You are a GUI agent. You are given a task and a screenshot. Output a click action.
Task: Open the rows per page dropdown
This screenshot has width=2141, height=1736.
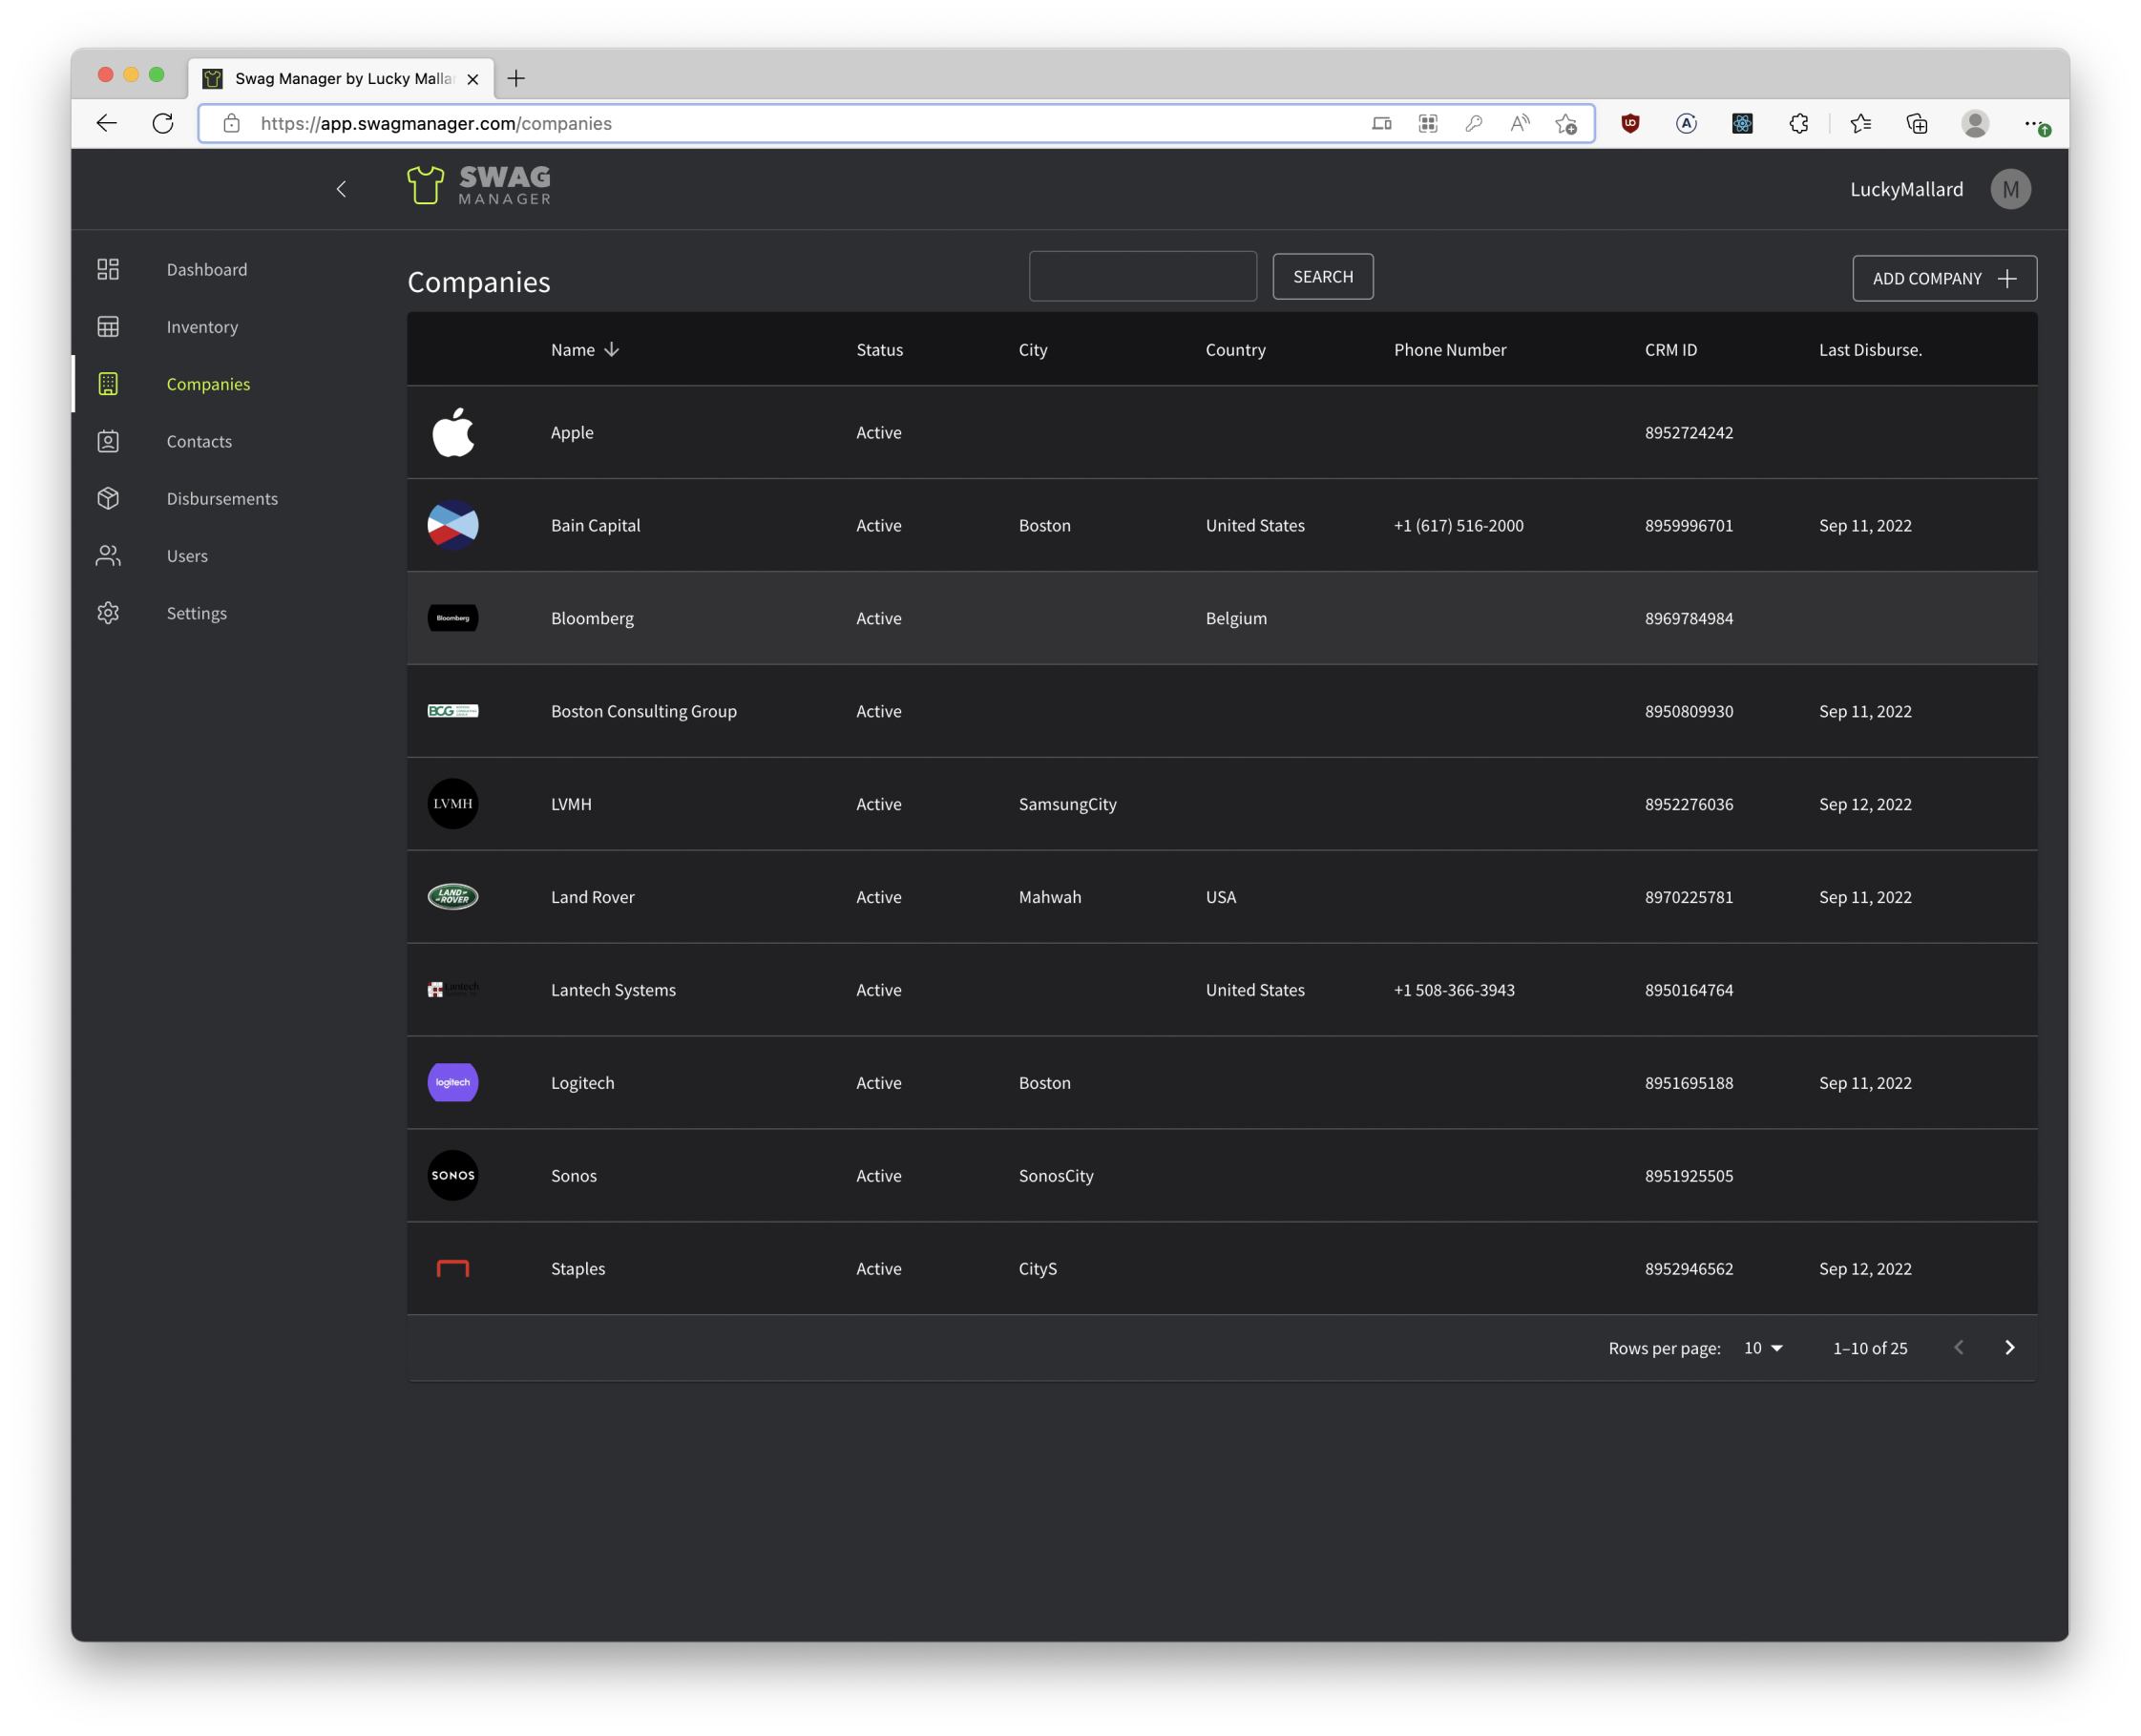[1763, 1348]
